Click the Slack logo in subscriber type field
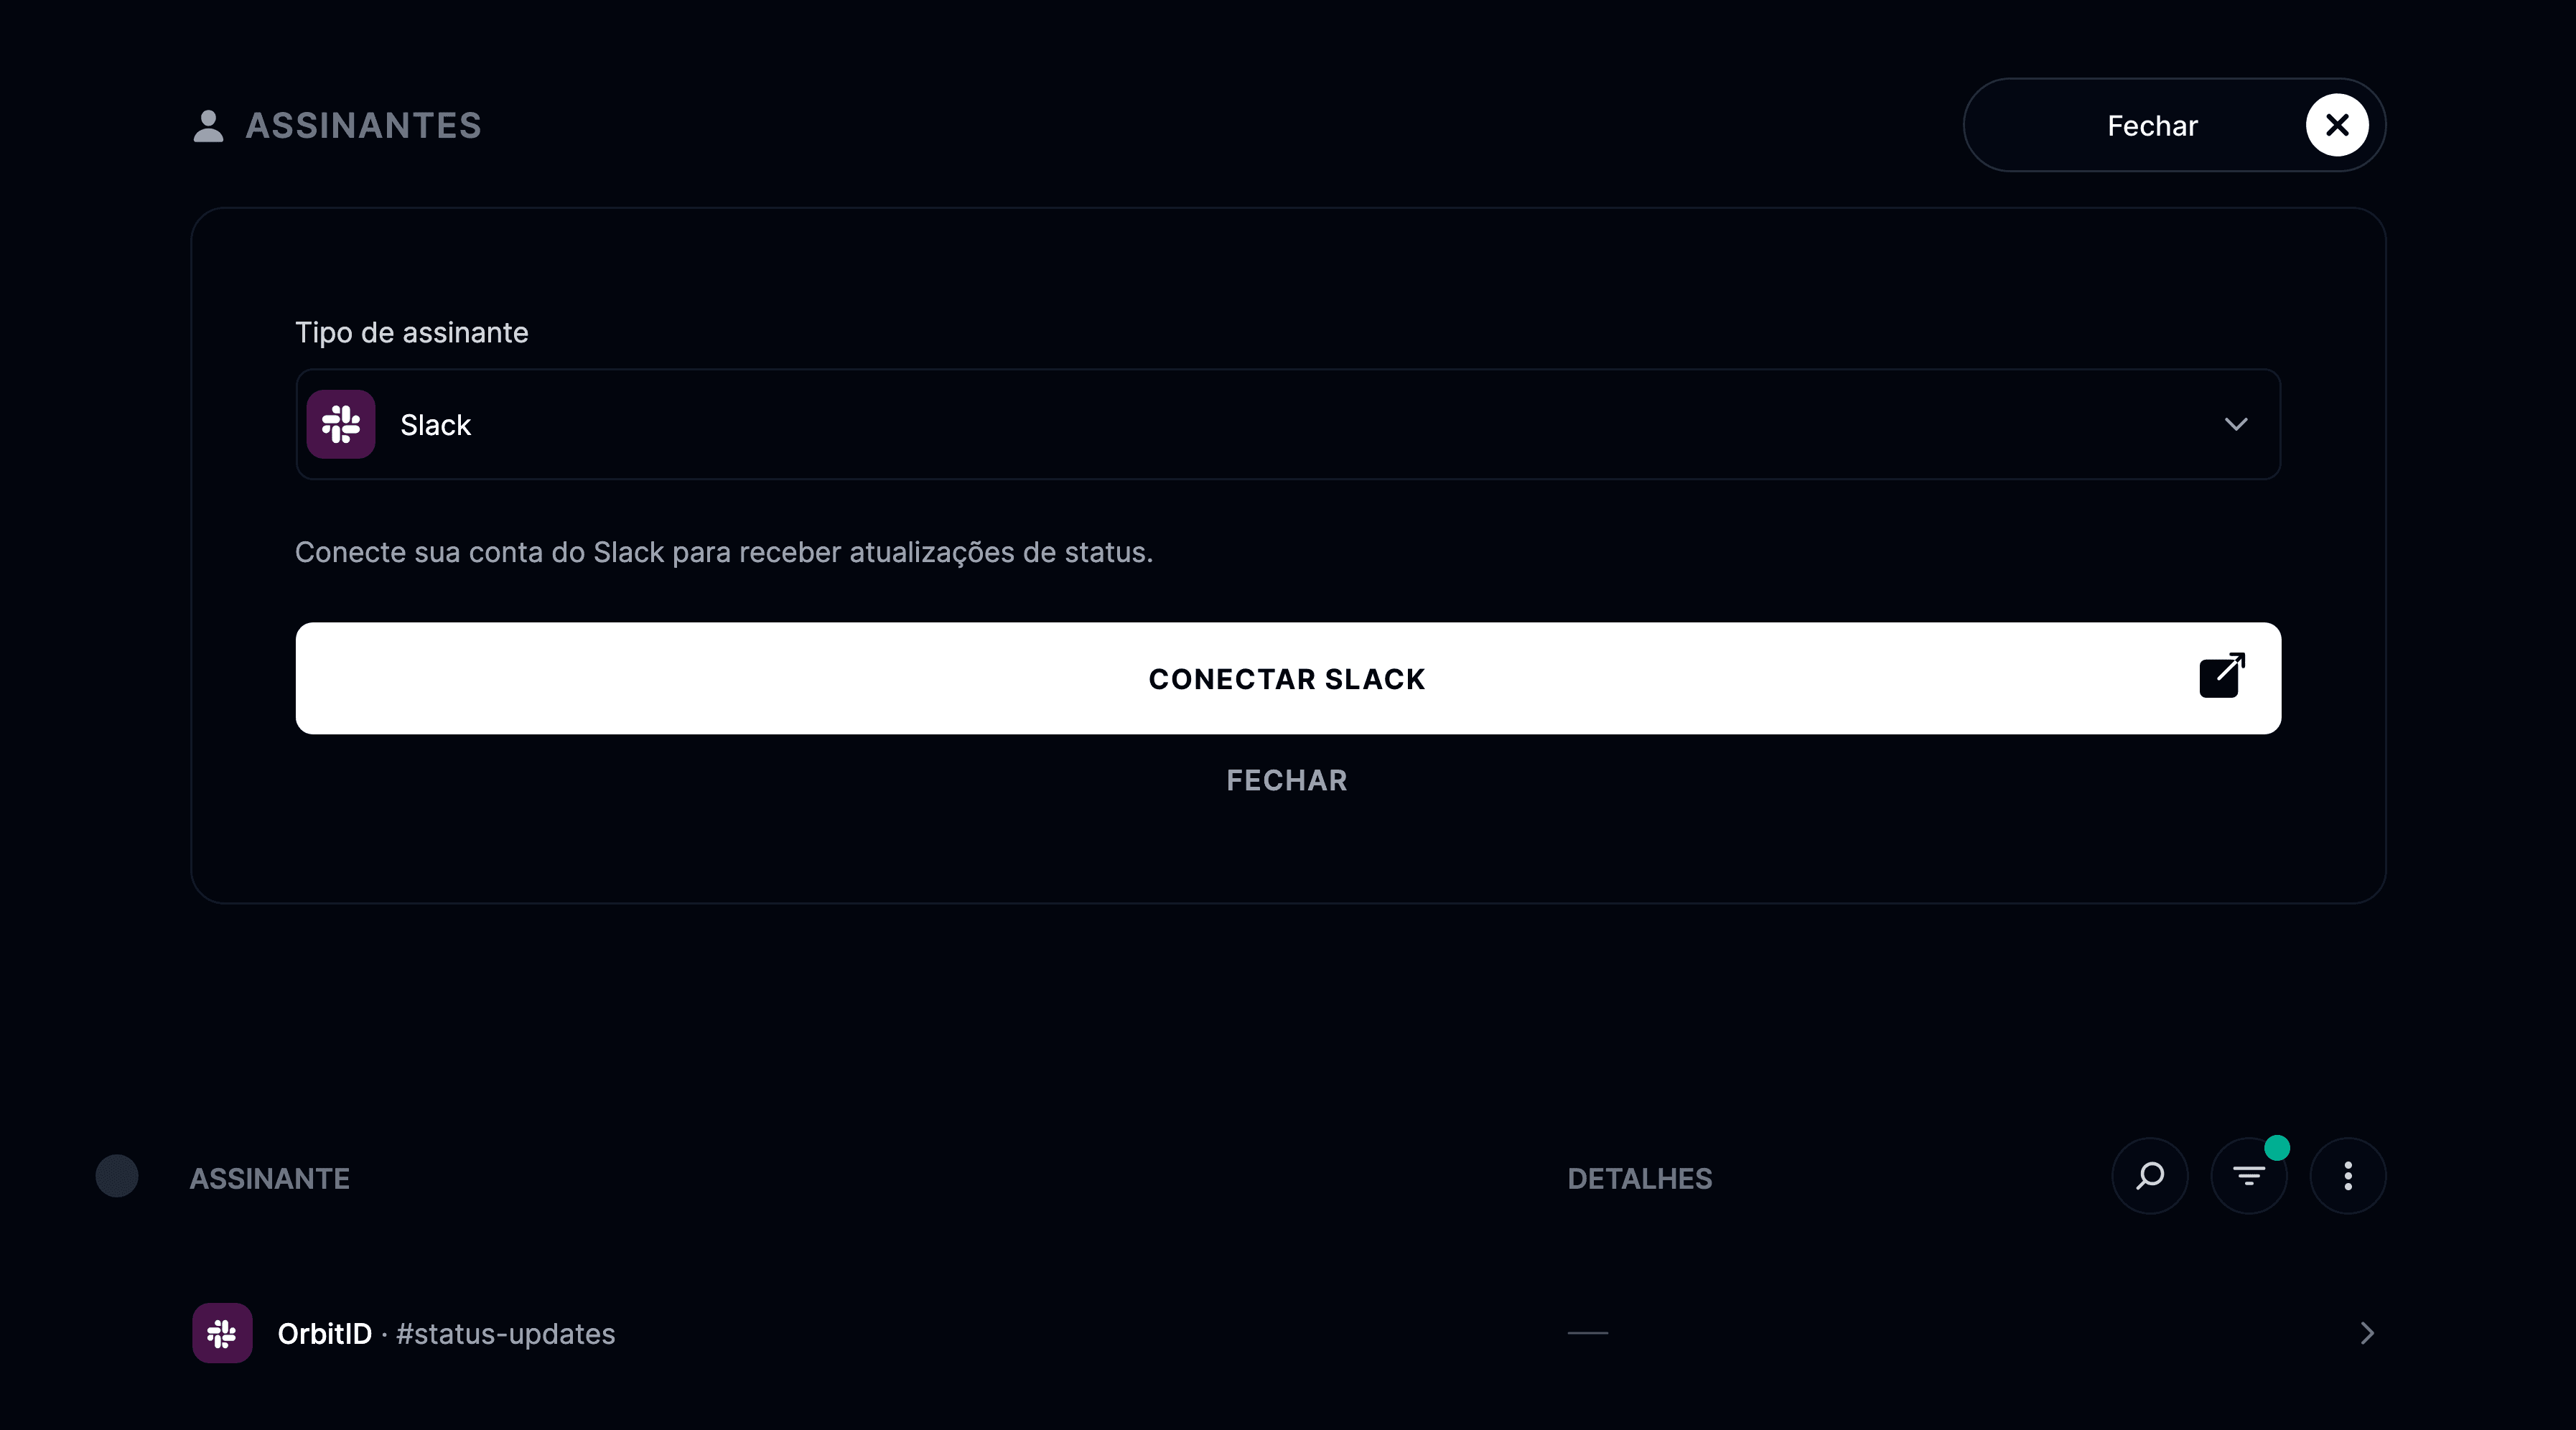 pyautogui.click(x=341, y=424)
